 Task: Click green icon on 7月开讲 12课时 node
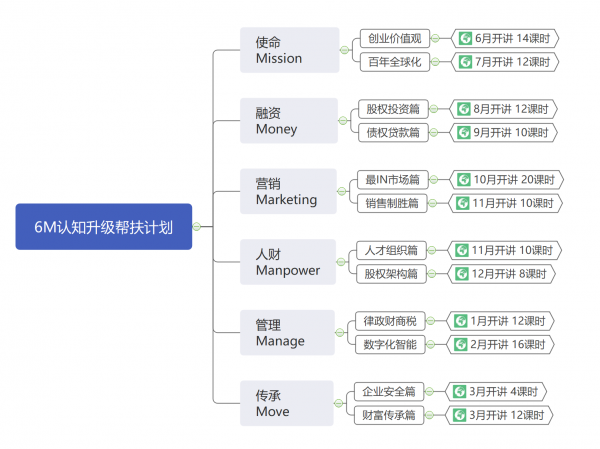[x=466, y=62]
